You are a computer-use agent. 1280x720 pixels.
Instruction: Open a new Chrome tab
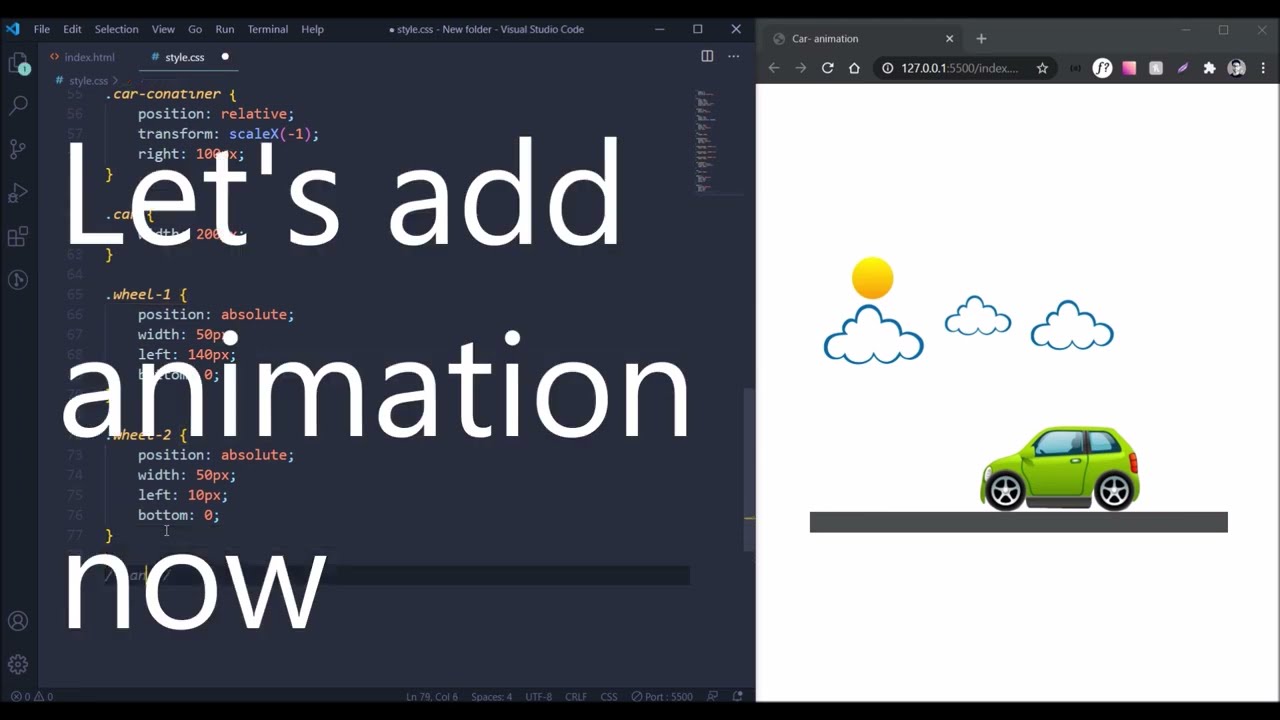coord(981,38)
